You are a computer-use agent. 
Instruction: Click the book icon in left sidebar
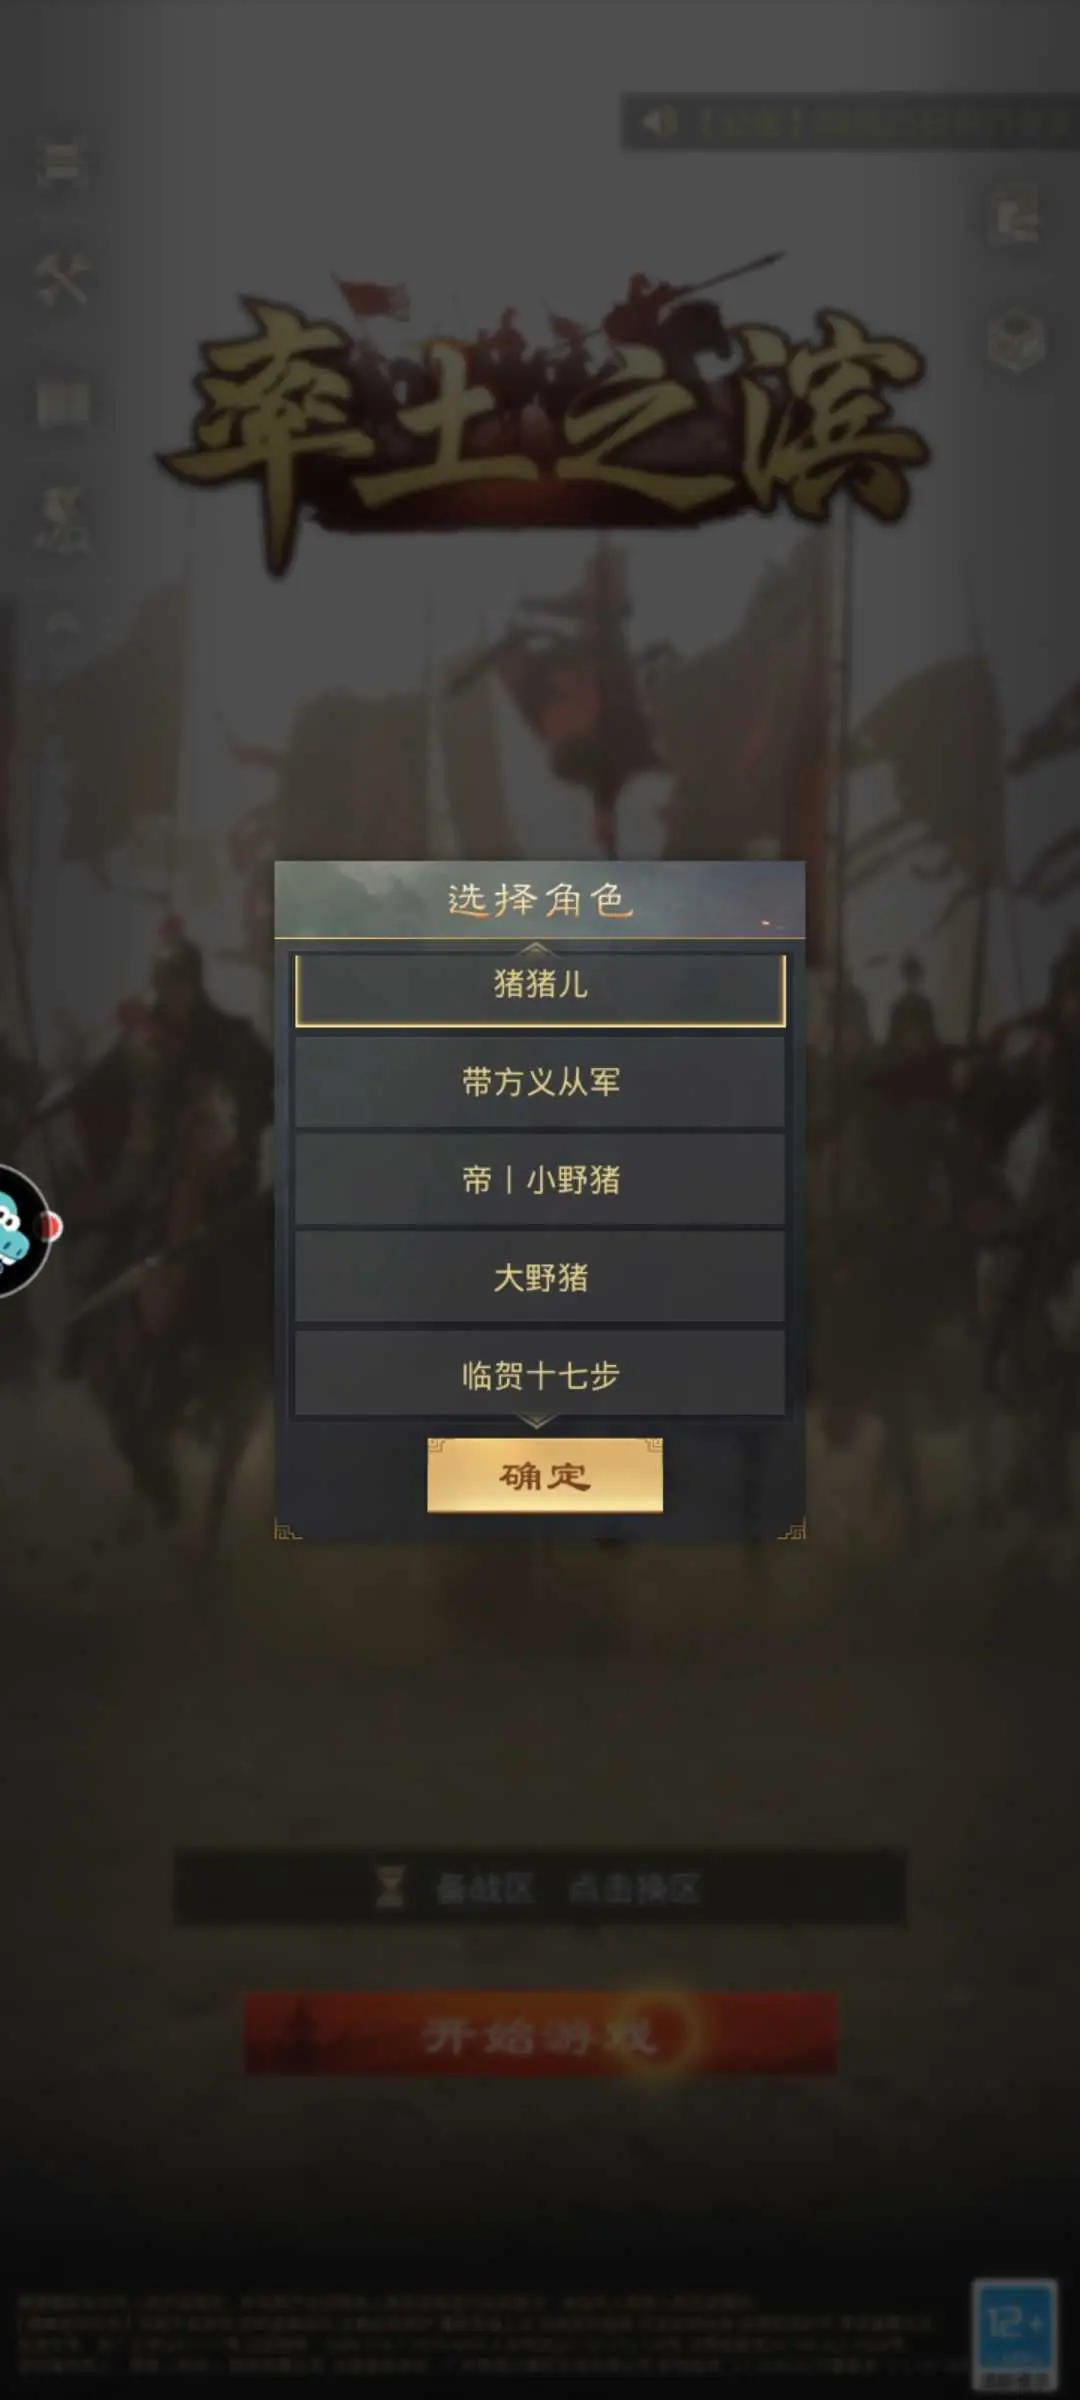coord(63,403)
